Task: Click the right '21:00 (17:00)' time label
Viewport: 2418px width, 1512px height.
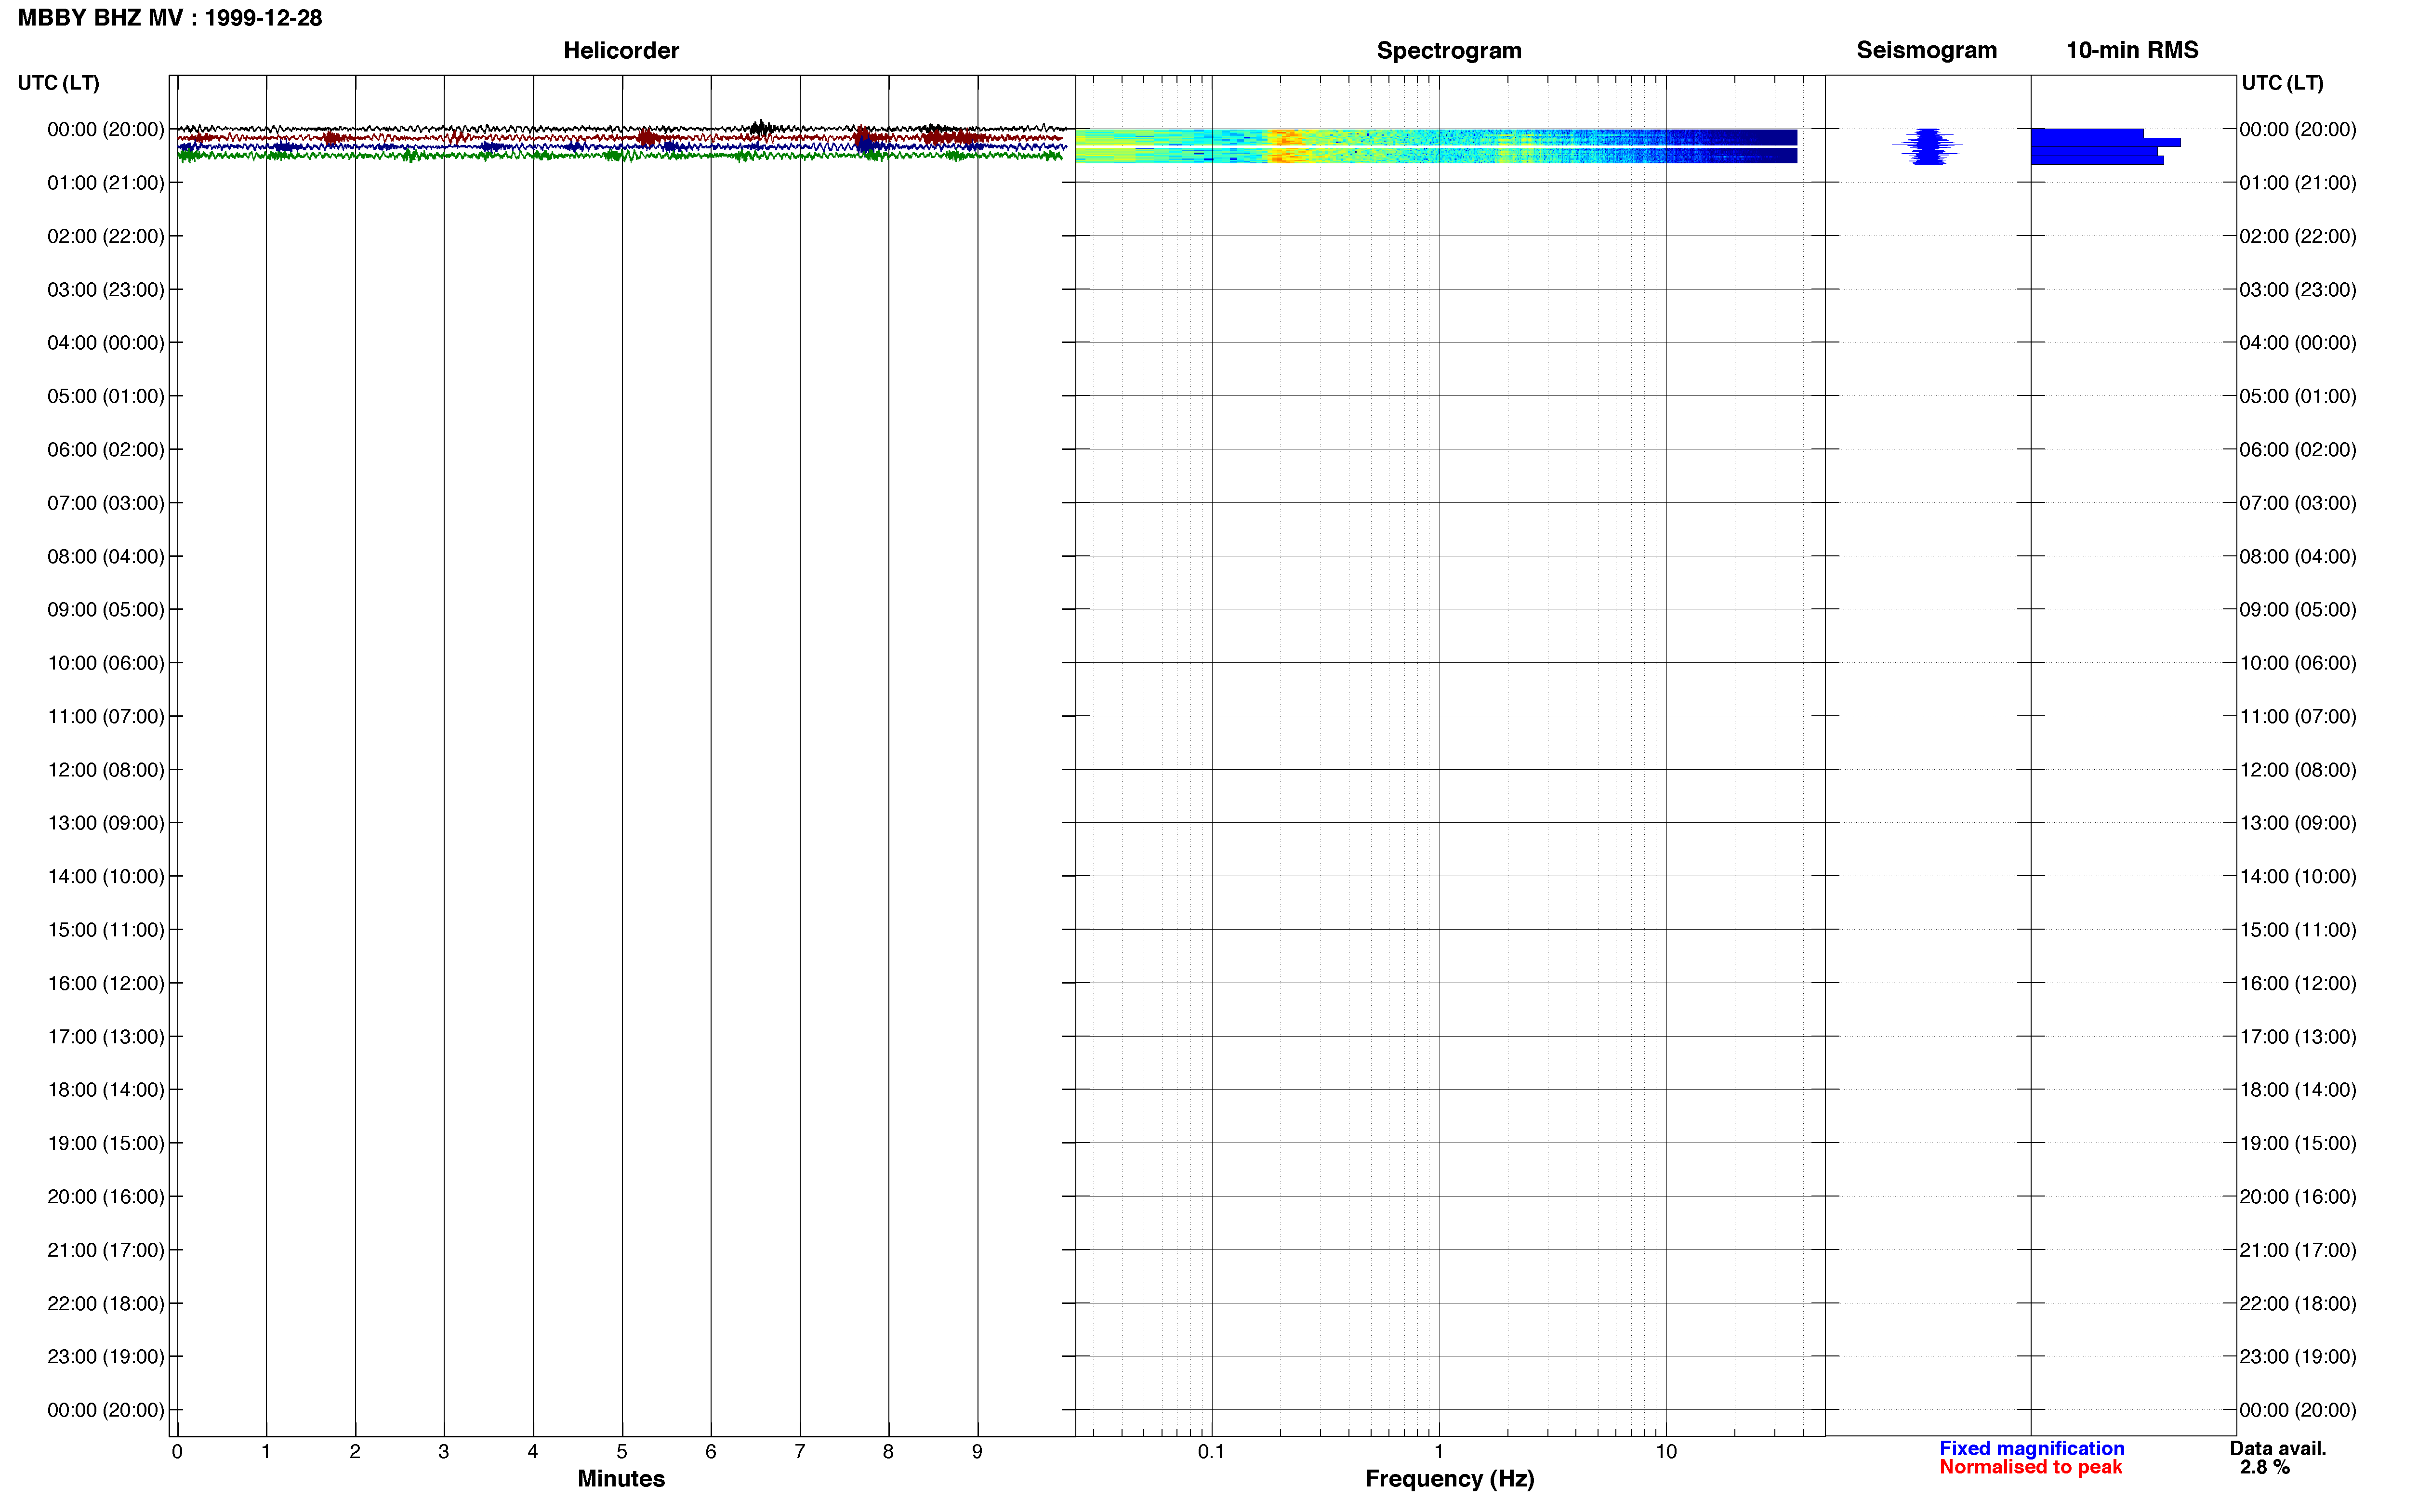Action: (2298, 1250)
